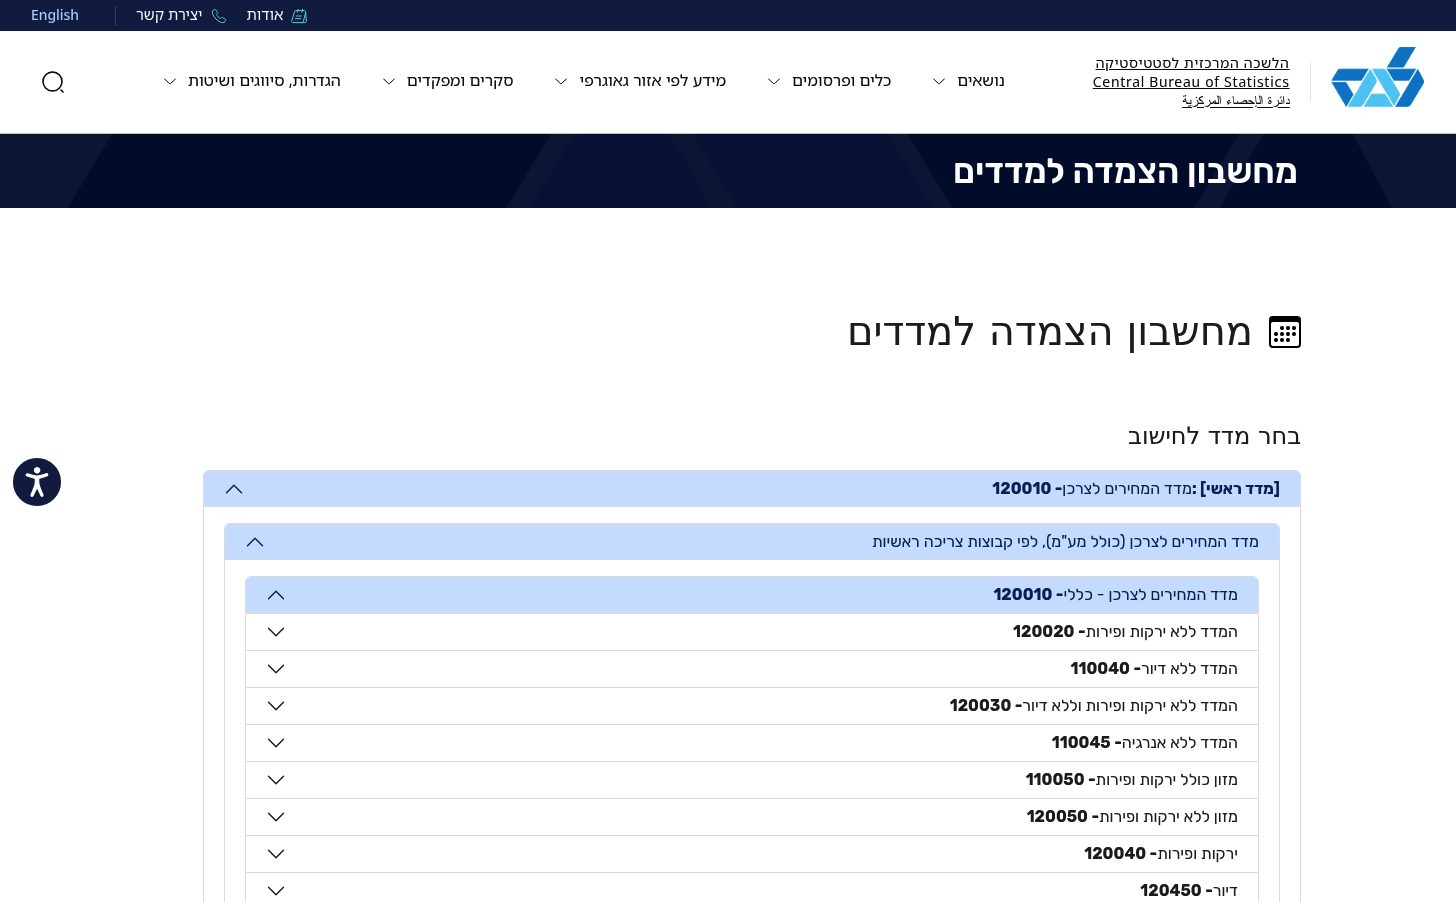Viewport: 1456px width, 910px height.
Task: Open the אודות about link
Action: (x=265, y=15)
